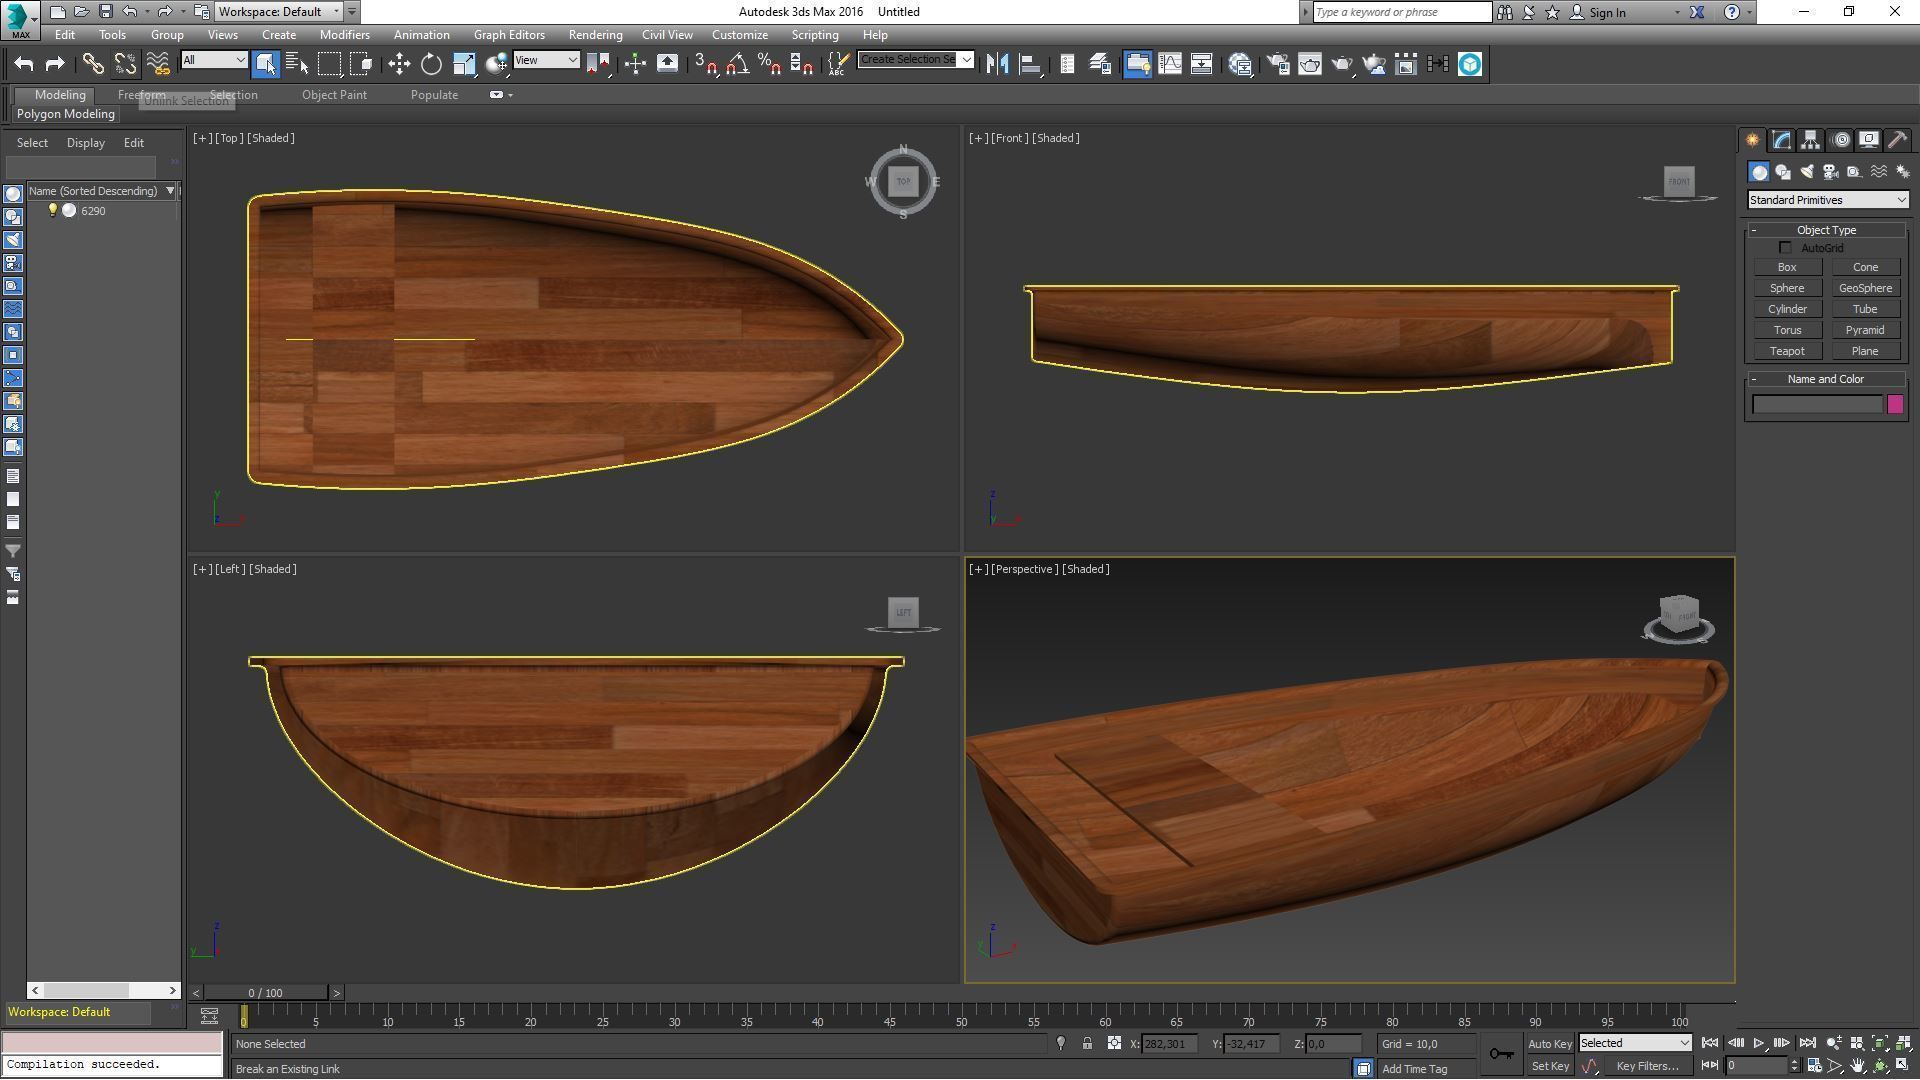Viewport: 1920px width, 1080px height.
Task: Open the Hierarchy command panel tab
Action: (1810, 140)
